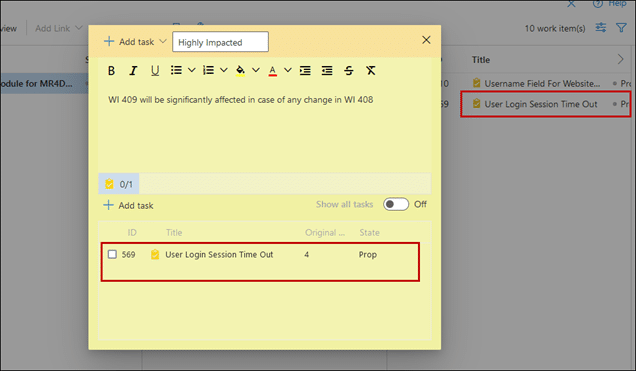Screen dimensions: 636x371
Task: Click the note text about WI 409
Action: pyautogui.click(x=241, y=100)
